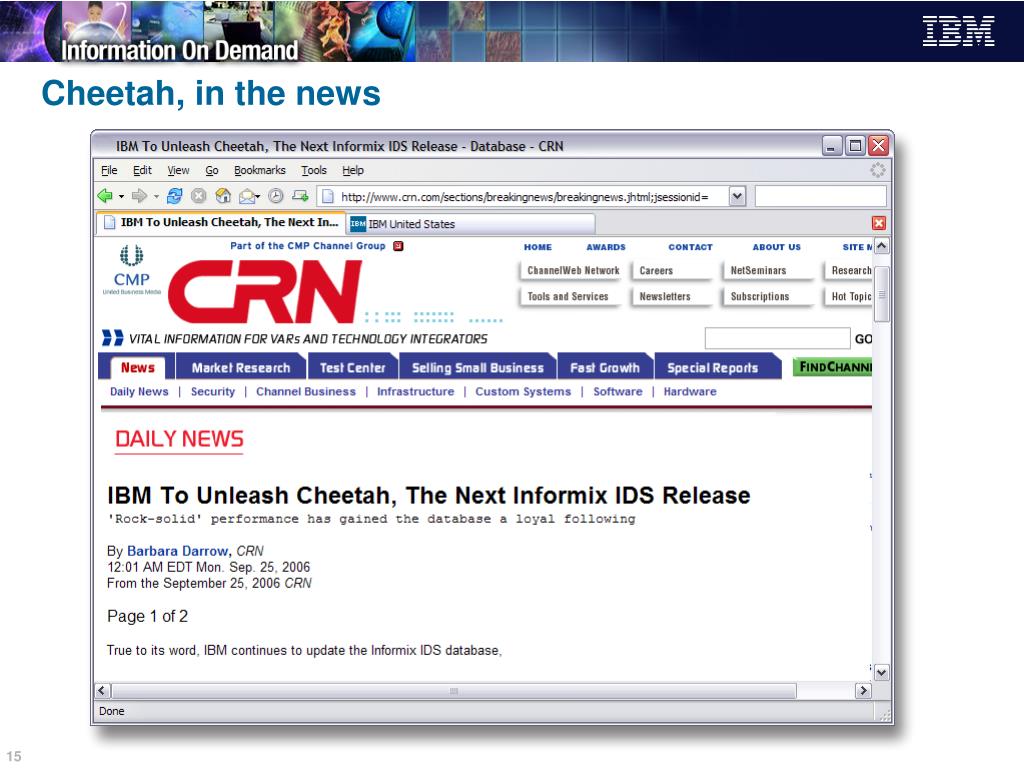Click the Daily News sublink

click(139, 392)
